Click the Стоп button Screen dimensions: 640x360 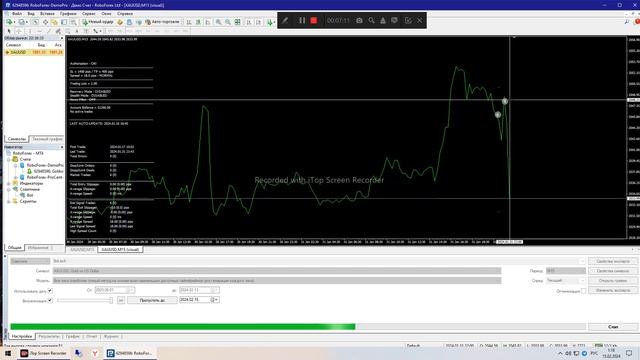613,327
